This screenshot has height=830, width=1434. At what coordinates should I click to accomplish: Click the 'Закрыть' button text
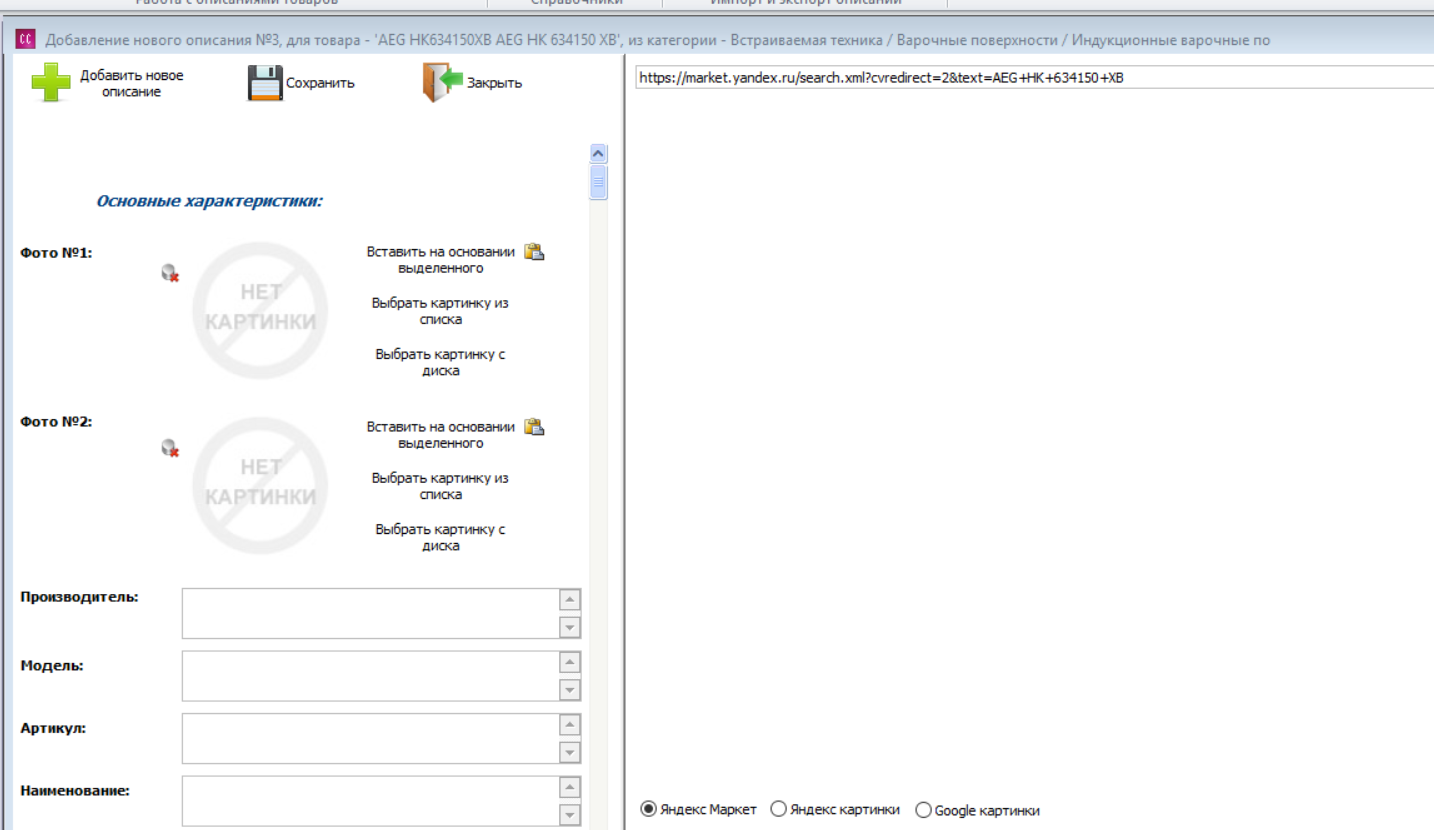pyautogui.click(x=494, y=83)
